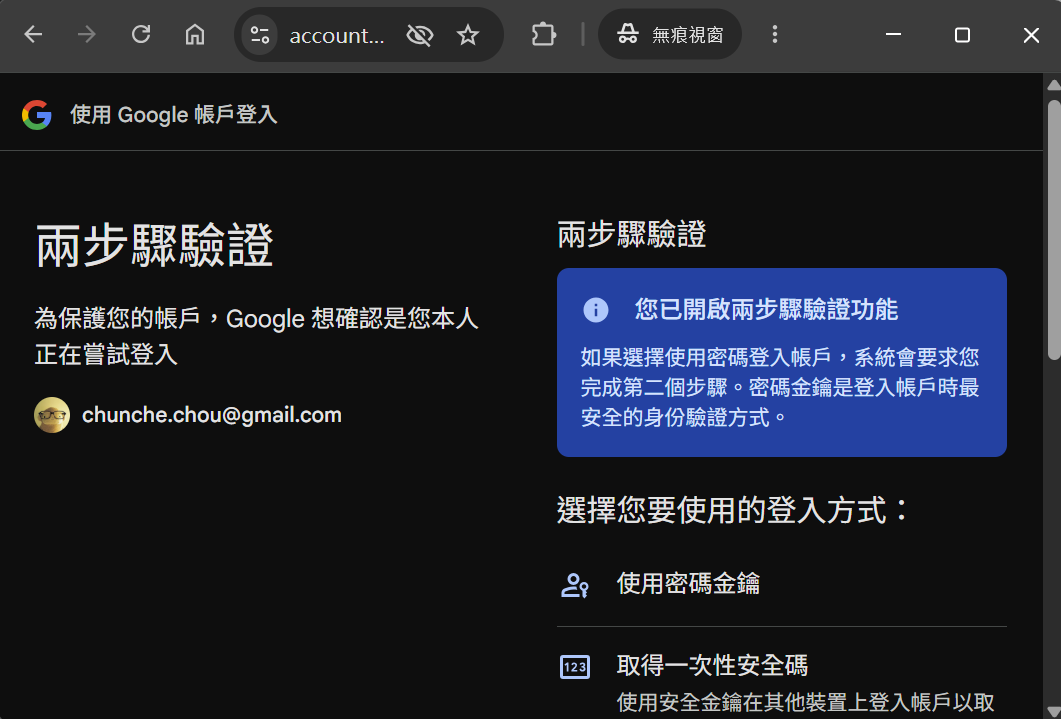Close the browser window

point(1031,34)
